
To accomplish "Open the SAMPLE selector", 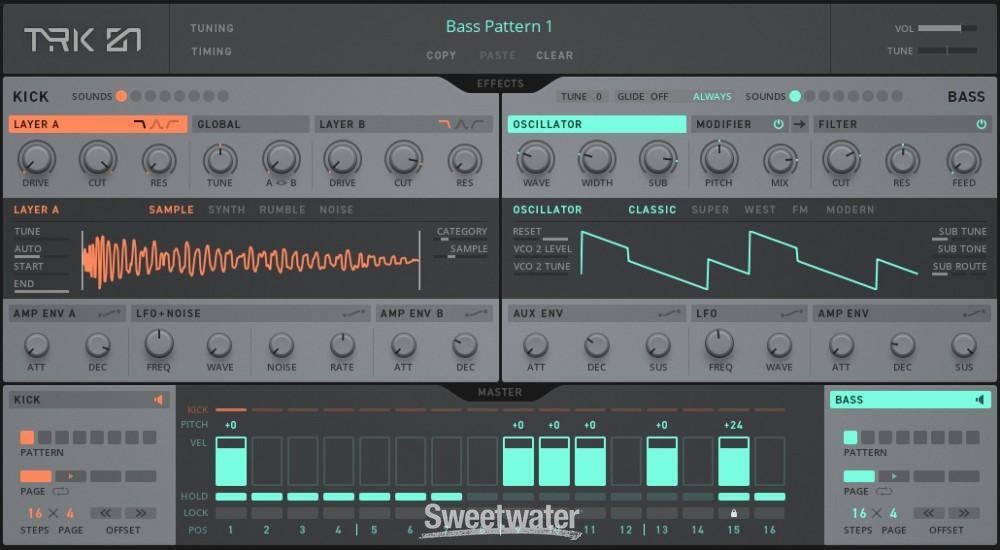I will (469, 249).
